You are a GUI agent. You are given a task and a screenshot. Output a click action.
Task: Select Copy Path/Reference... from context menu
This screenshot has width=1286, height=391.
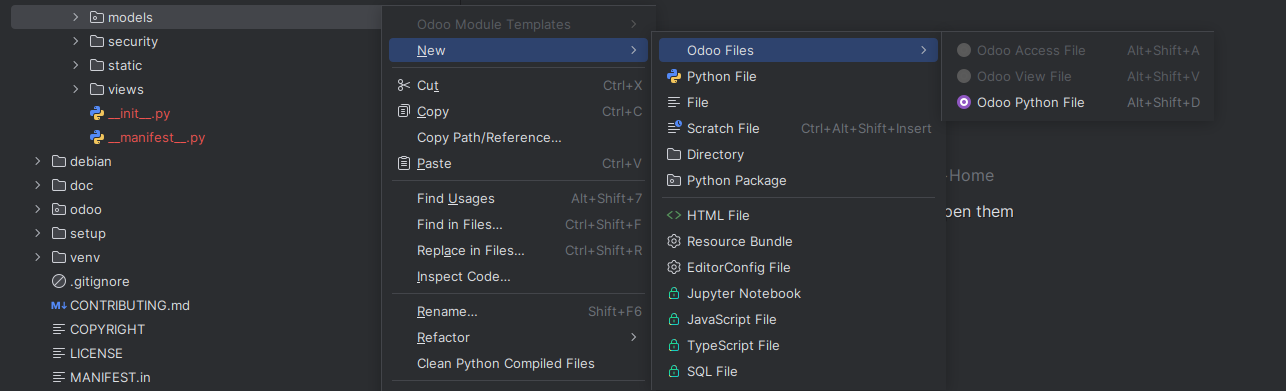click(x=518, y=137)
